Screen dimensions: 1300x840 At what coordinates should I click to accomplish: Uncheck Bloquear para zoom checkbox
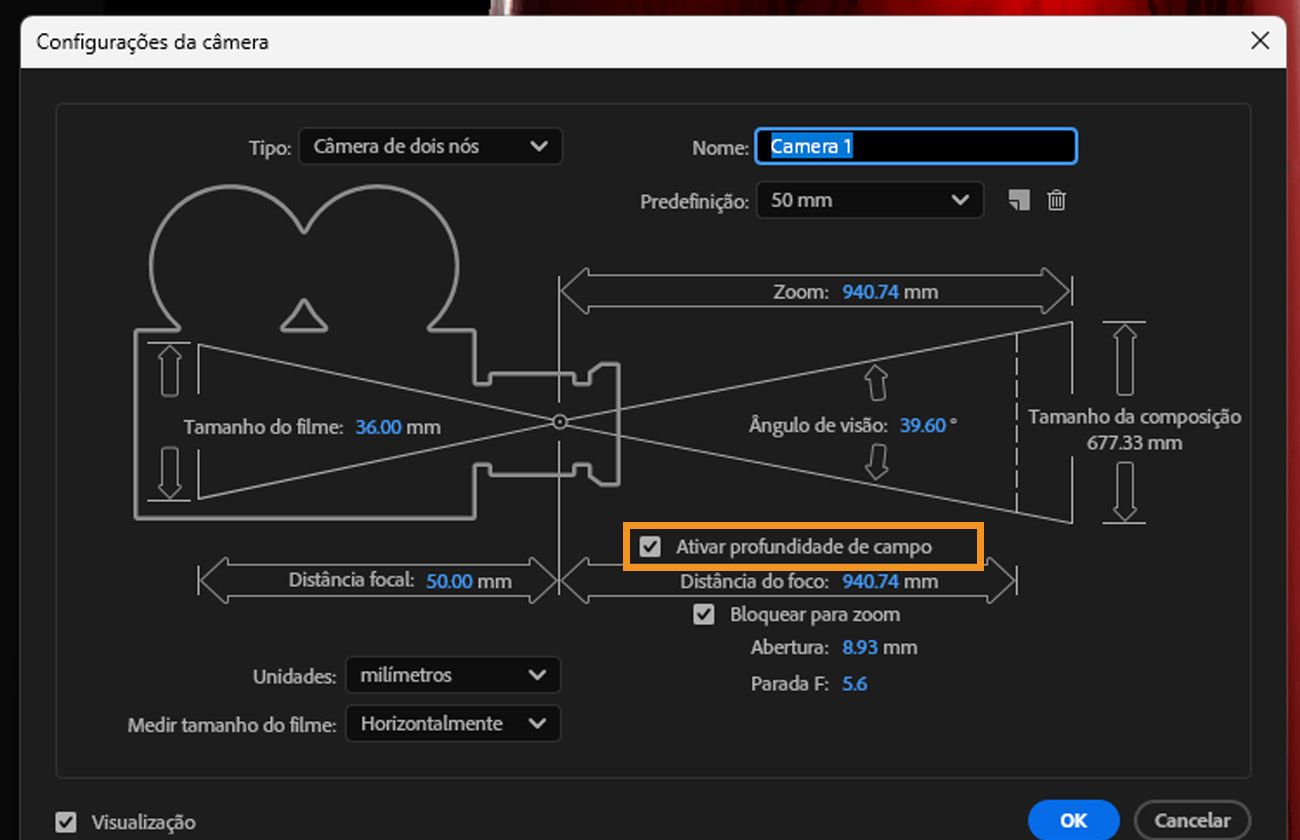704,614
